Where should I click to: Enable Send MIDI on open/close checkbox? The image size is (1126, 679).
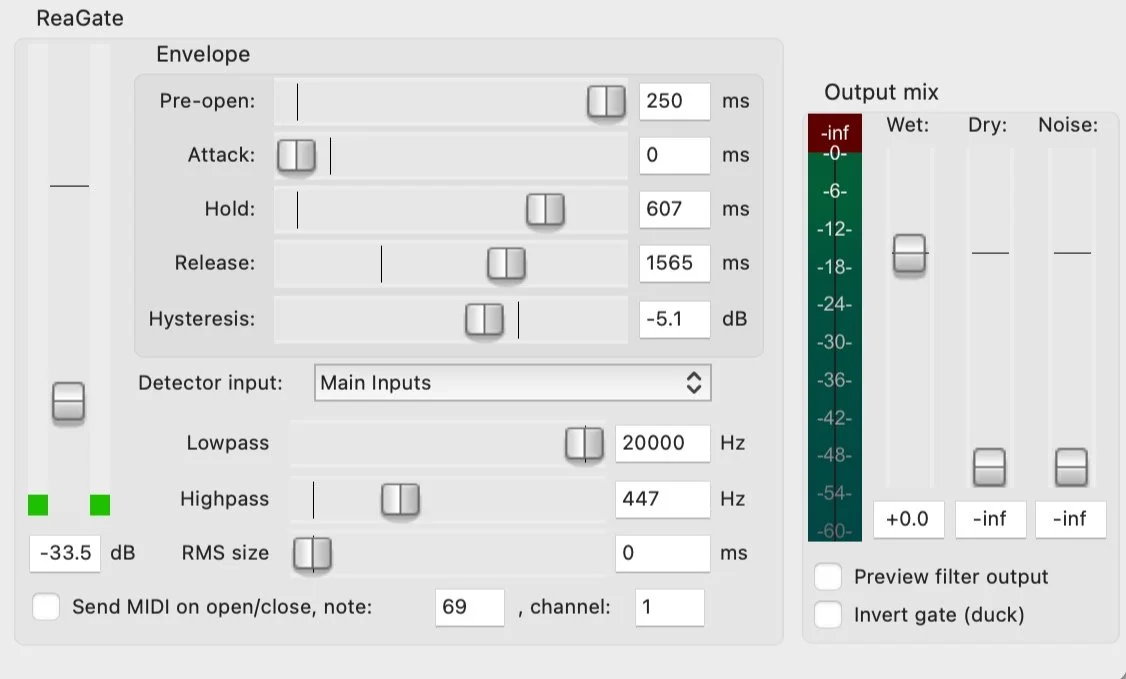pyautogui.click(x=46, y=607)
